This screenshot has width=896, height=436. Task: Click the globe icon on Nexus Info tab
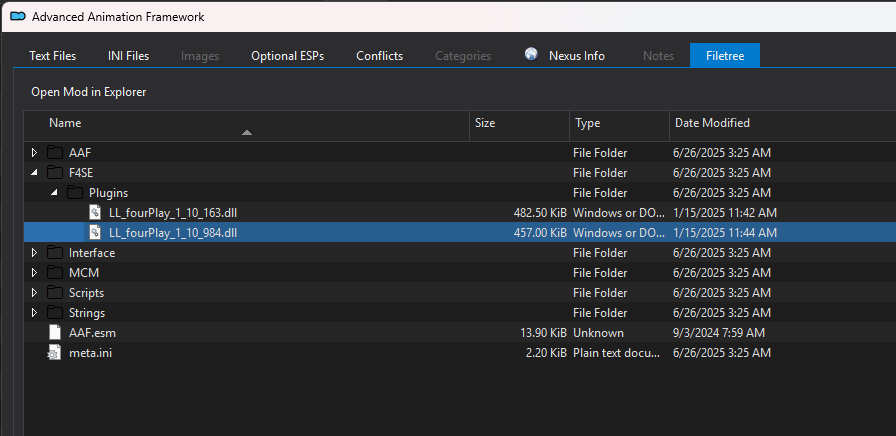click(x=531, y=54)
